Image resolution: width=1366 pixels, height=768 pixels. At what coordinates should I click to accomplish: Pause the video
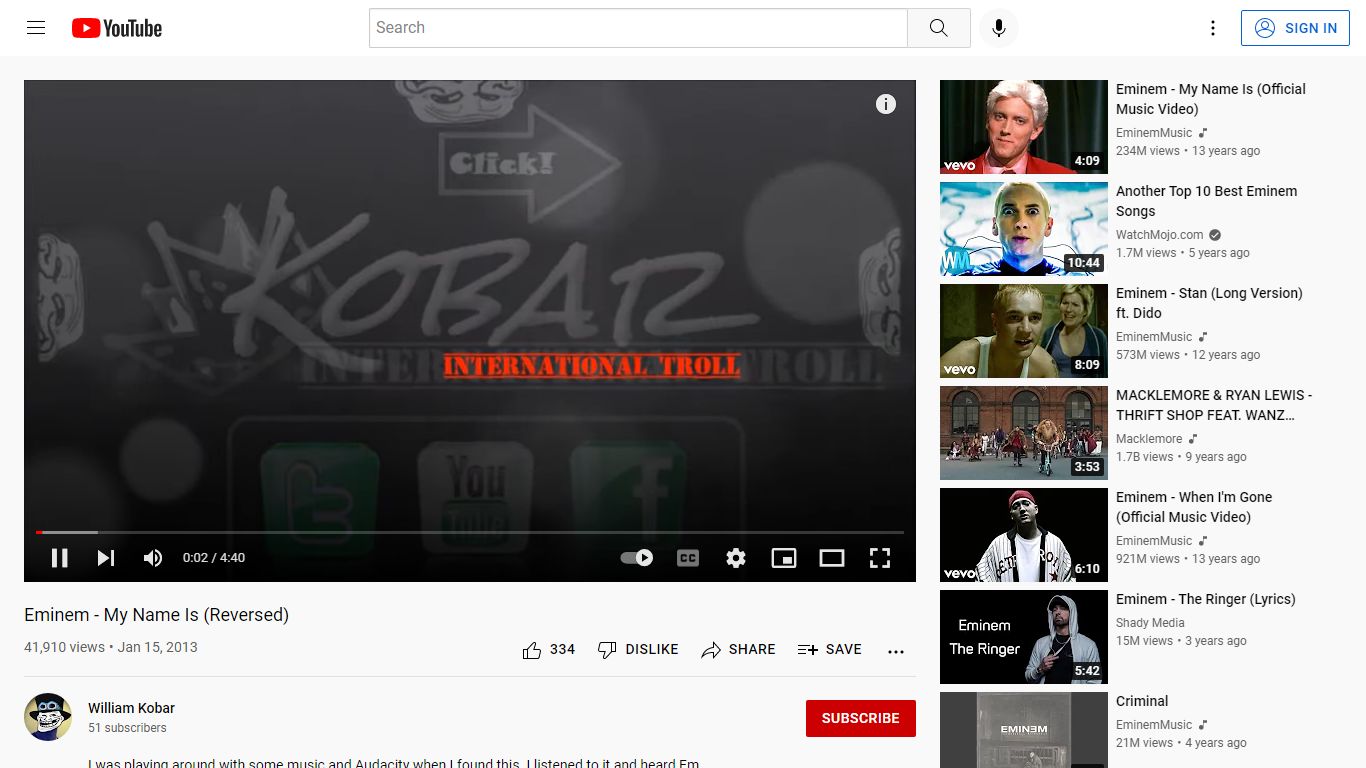tap(60, 558)
